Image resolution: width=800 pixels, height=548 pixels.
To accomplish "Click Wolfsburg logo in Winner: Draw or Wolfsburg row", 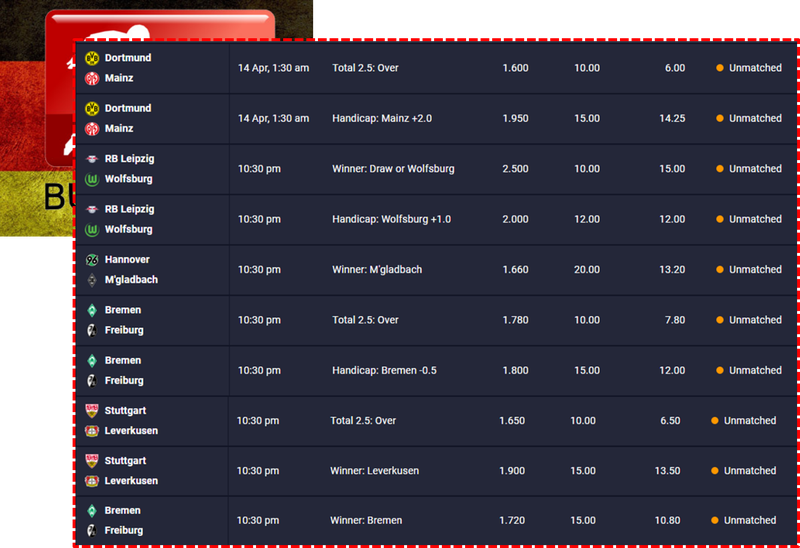I will pyautogui.click(x=92, y=179).
